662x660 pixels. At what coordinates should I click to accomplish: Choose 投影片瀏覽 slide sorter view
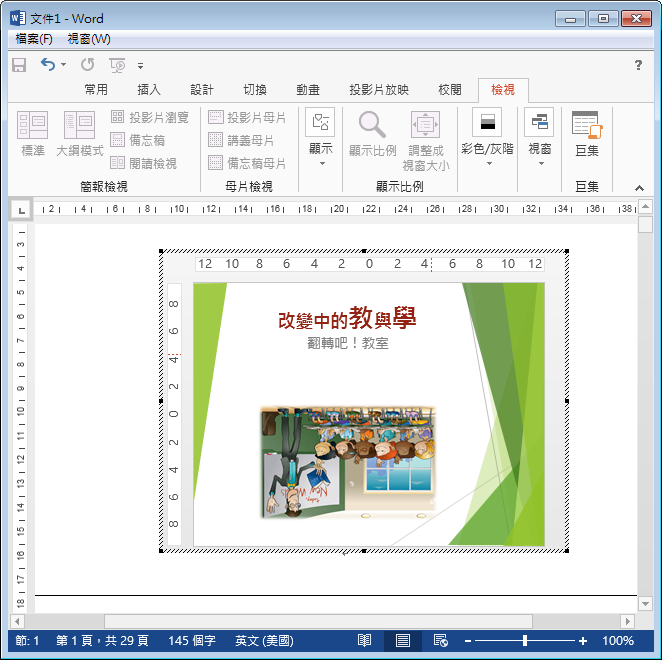[x=149, y=117]
